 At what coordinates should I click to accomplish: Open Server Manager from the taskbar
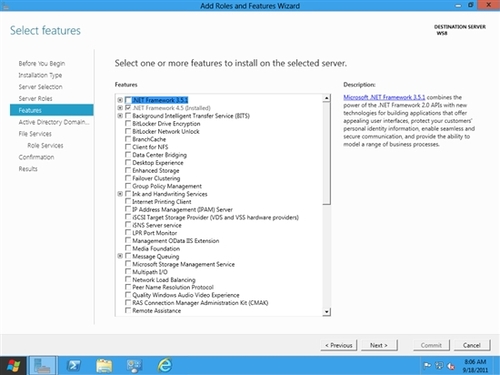click(x=42, y=366)
